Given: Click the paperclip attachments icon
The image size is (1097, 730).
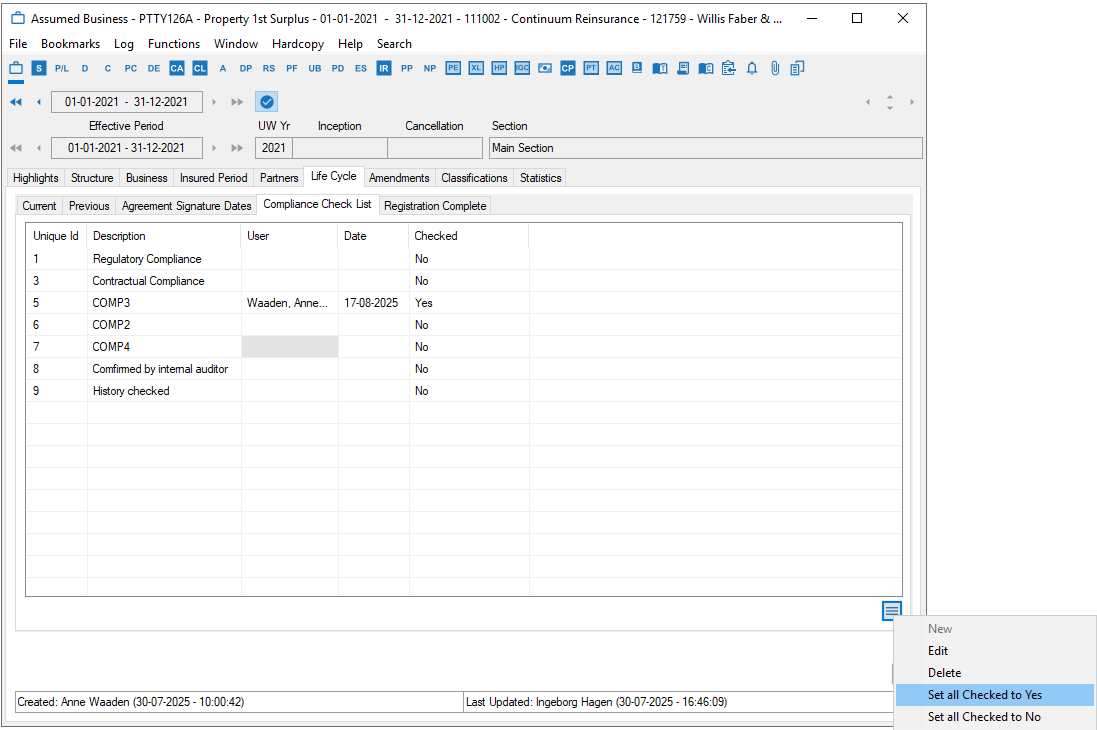Looking at the screenshot, I should tap(774, 68).
